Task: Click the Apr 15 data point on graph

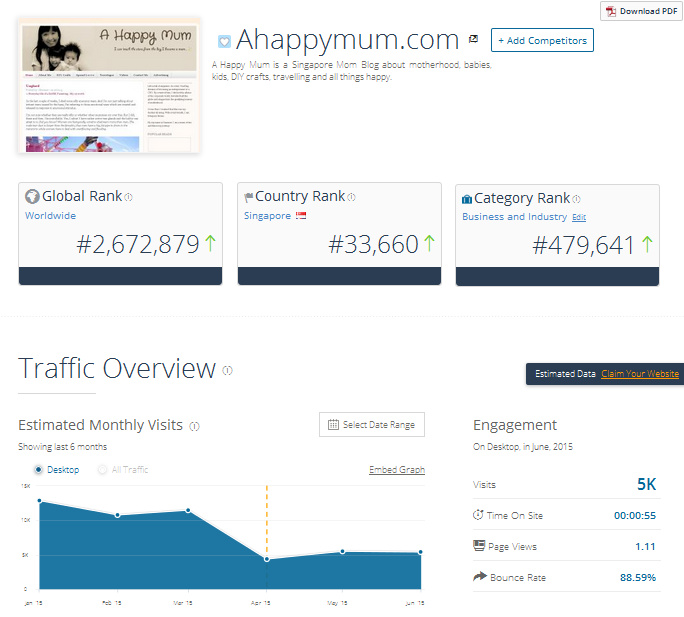Action: 267,559
